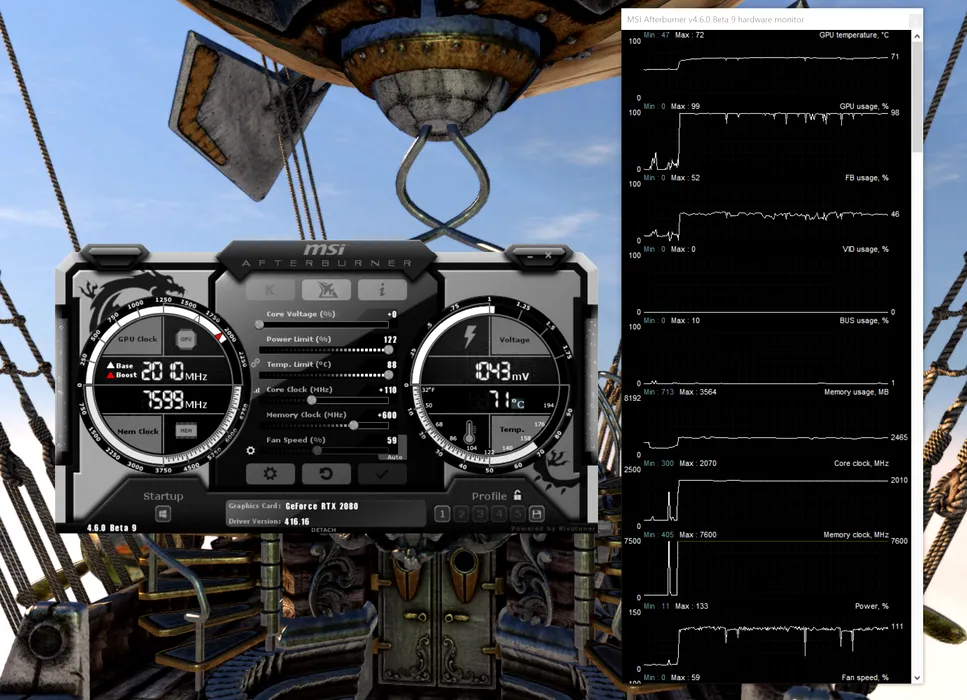Click the Core Voltage value +0
Screen dimensions: 967x700
click(x=392, y=315)
